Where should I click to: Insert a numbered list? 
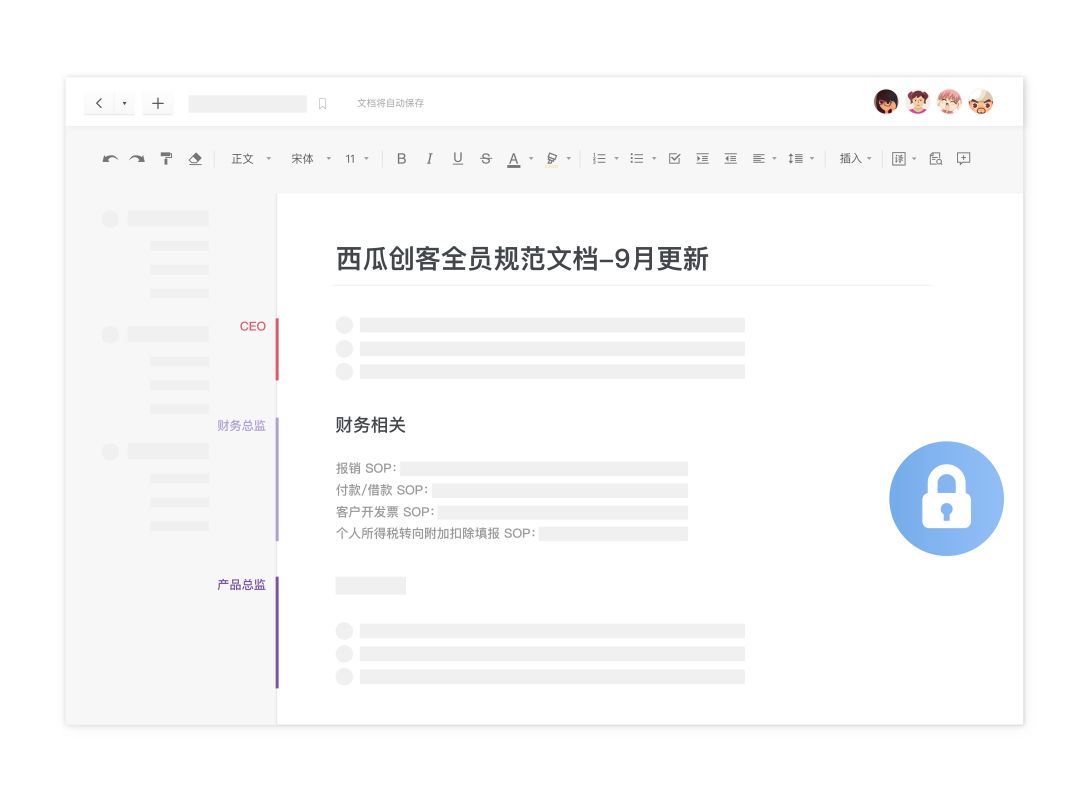tap(599, 159)
